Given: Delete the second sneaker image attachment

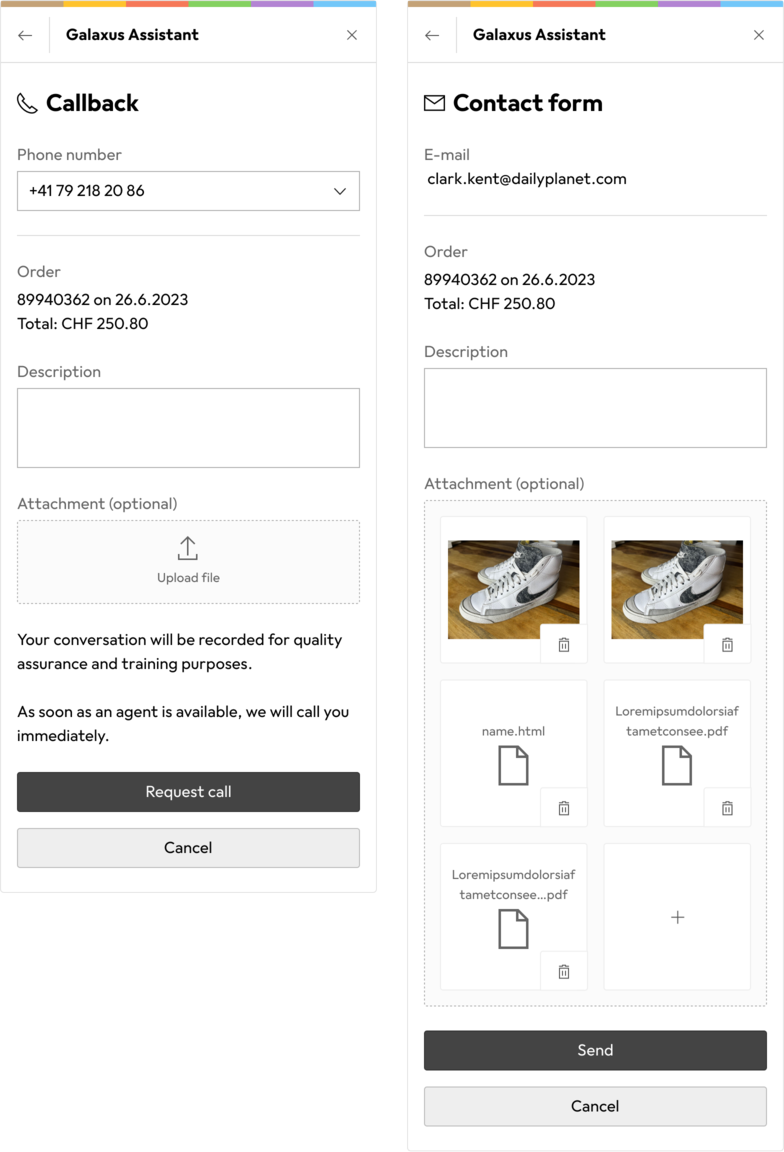Looking at the screenshot, I should pos(727,645).
